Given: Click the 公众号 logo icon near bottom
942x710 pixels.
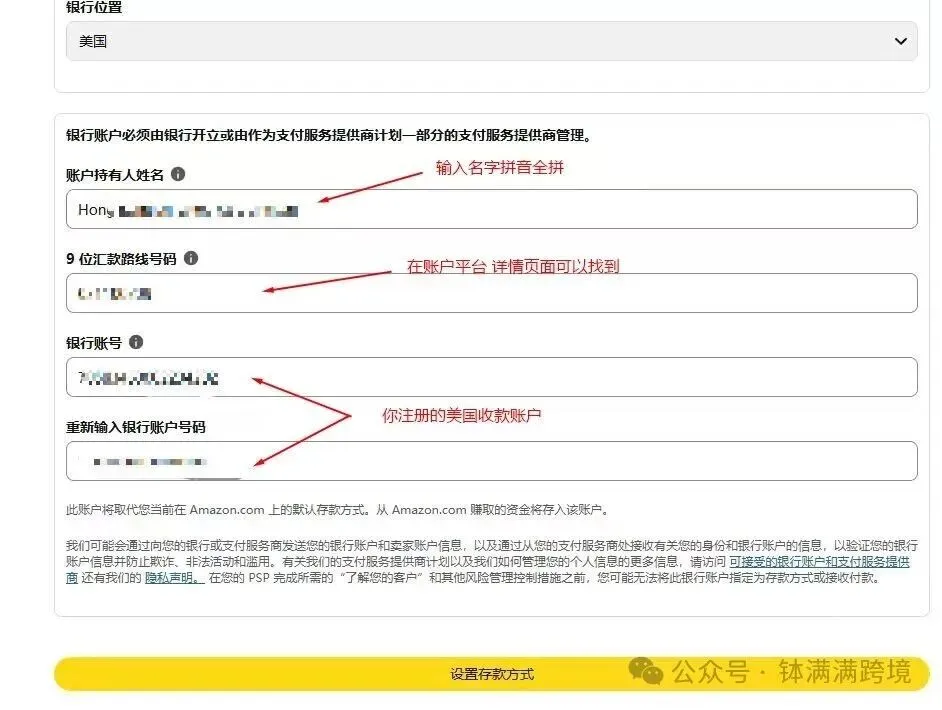Looking at the screenshot, I should tap(648, 674).
